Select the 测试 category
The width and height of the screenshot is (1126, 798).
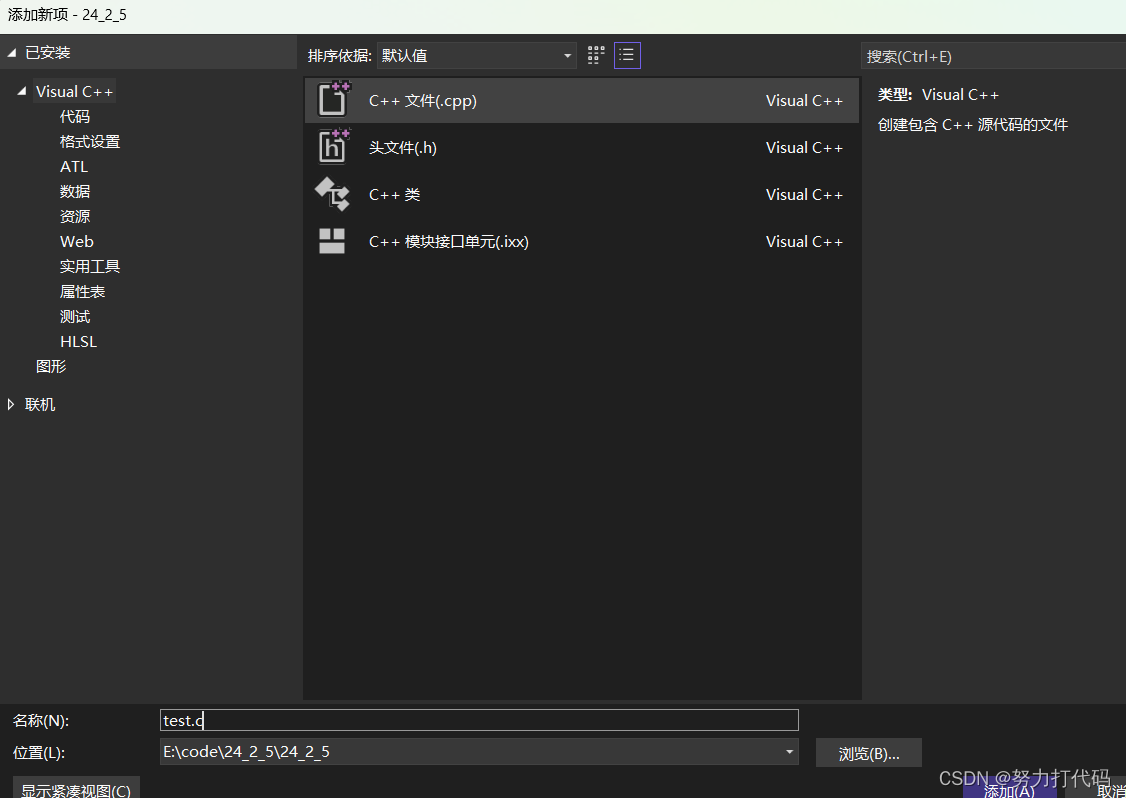pos(74,316)
